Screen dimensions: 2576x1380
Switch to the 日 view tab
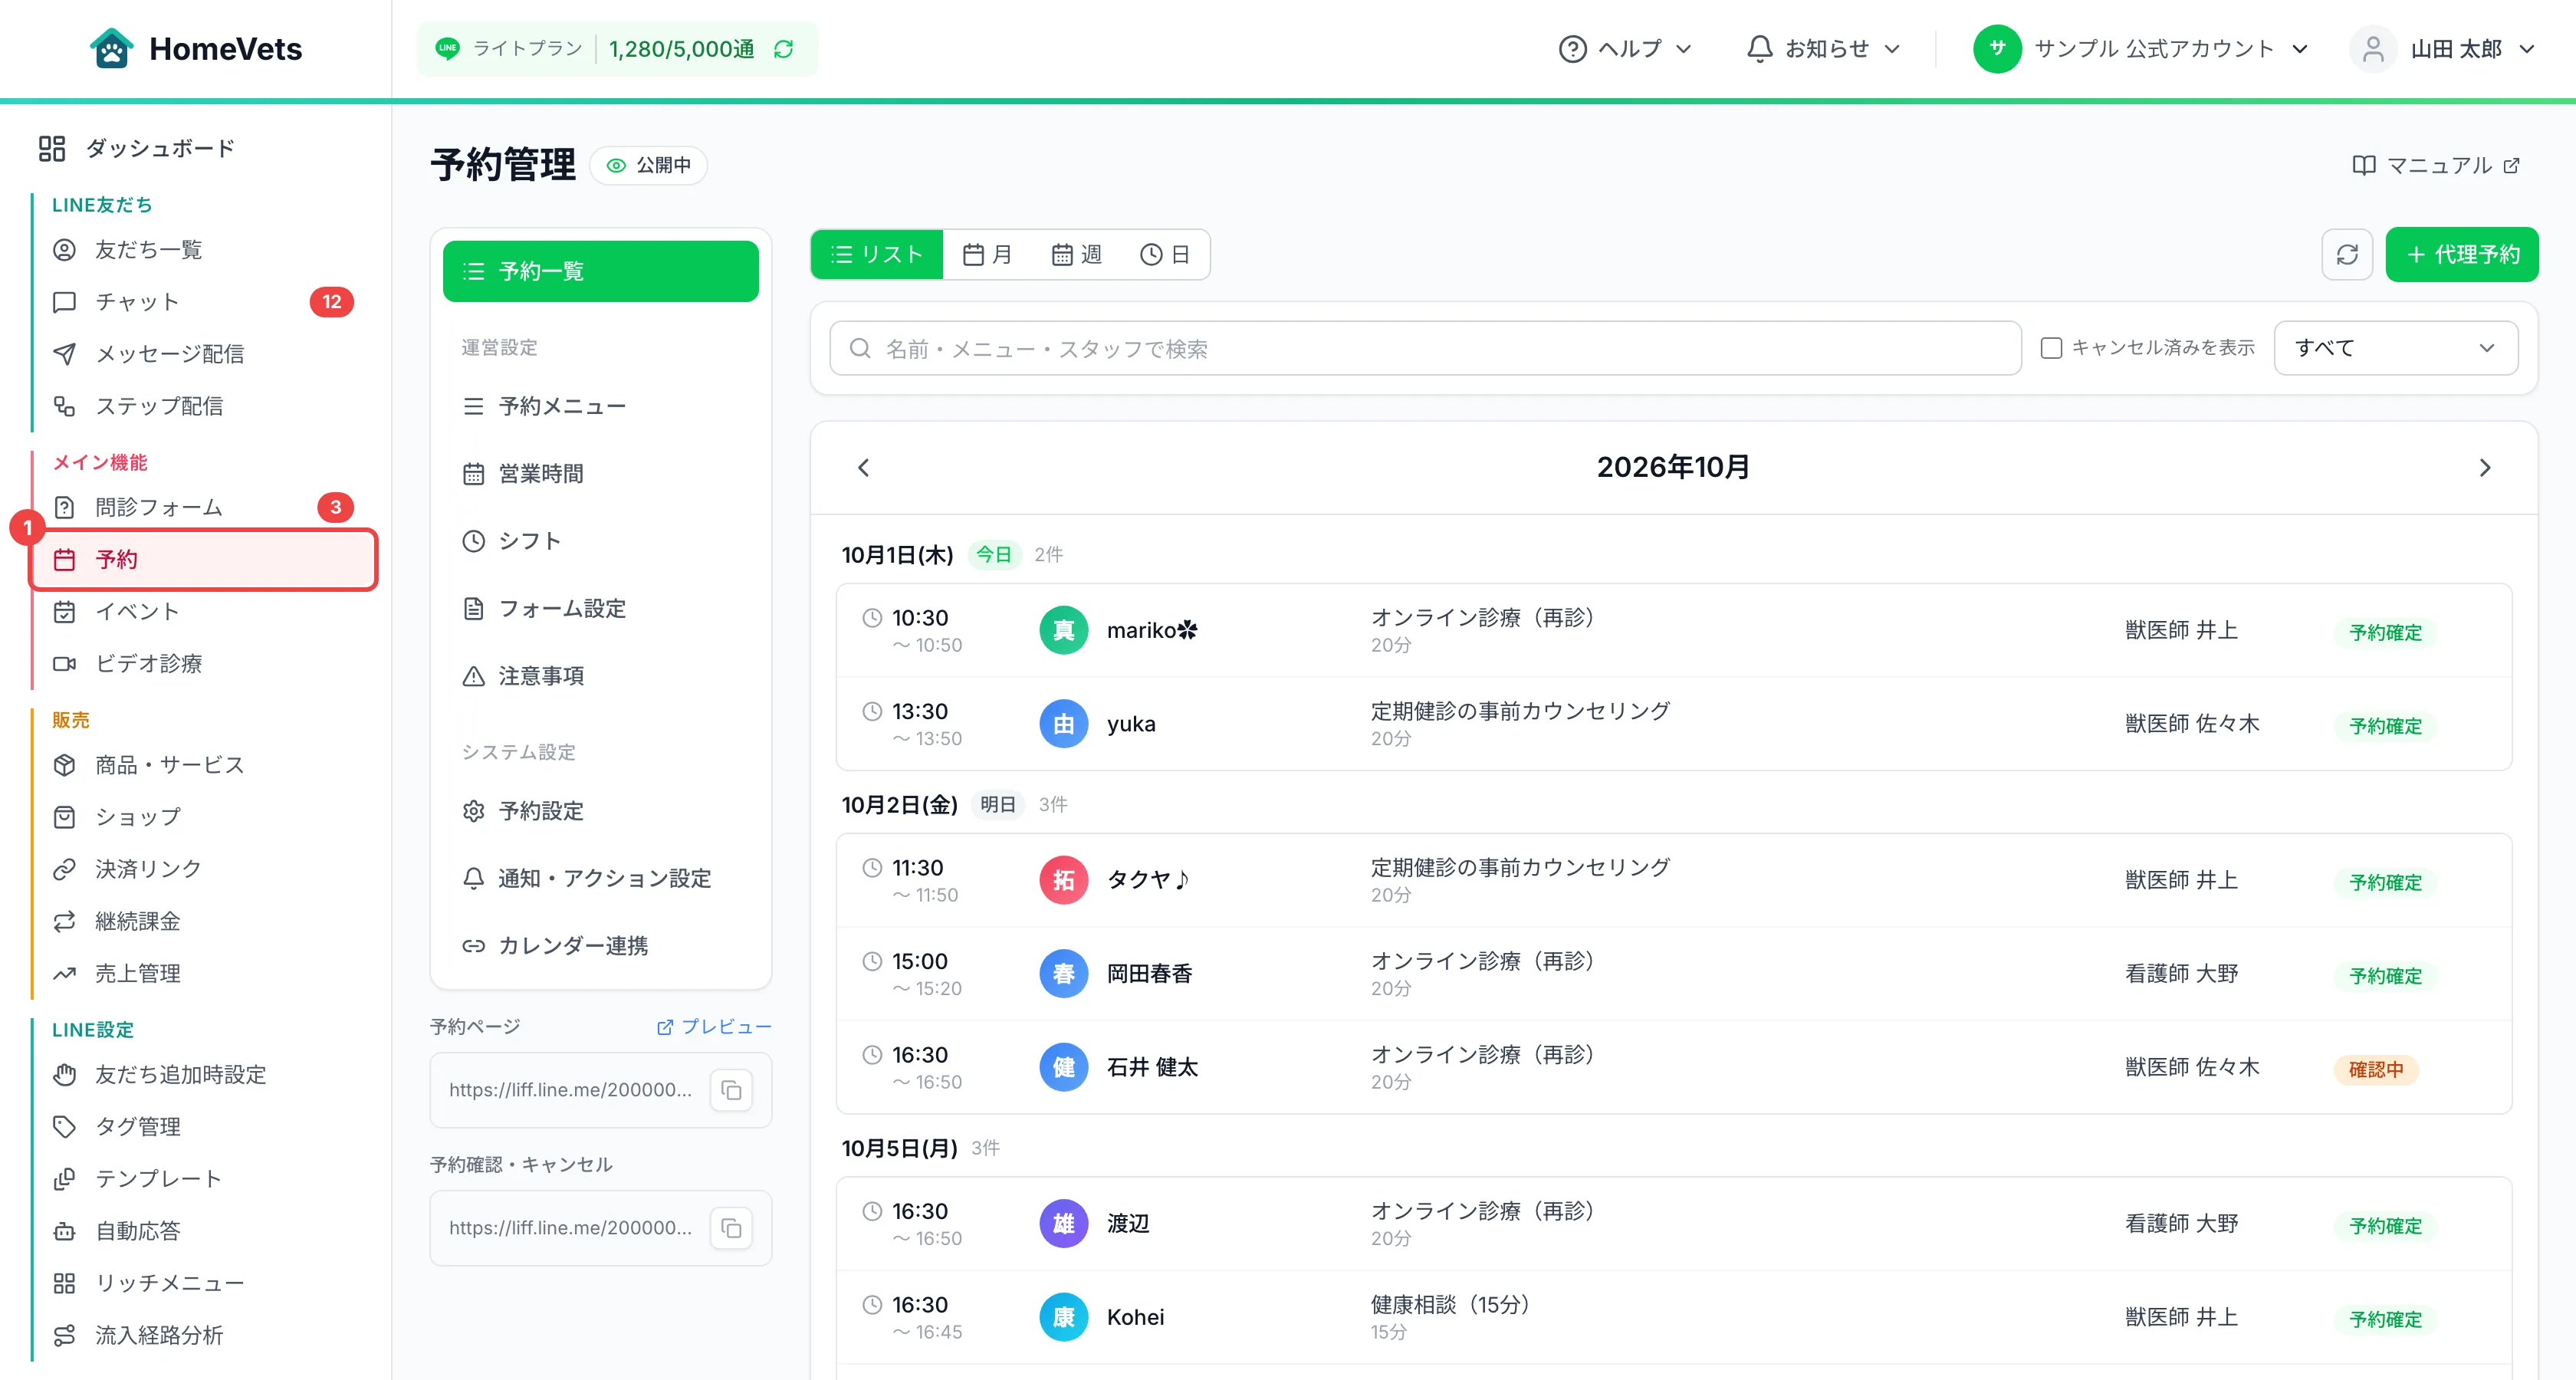(1165, 255)
